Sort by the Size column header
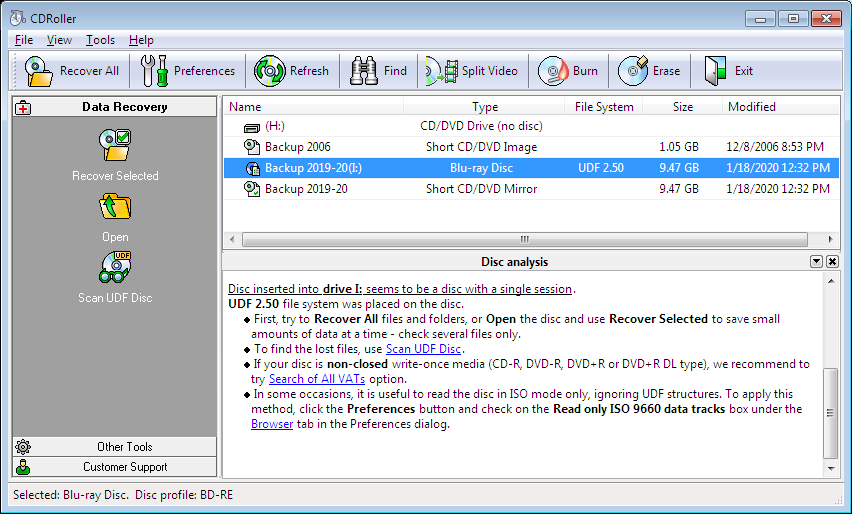852x514 pixels. 682,106
